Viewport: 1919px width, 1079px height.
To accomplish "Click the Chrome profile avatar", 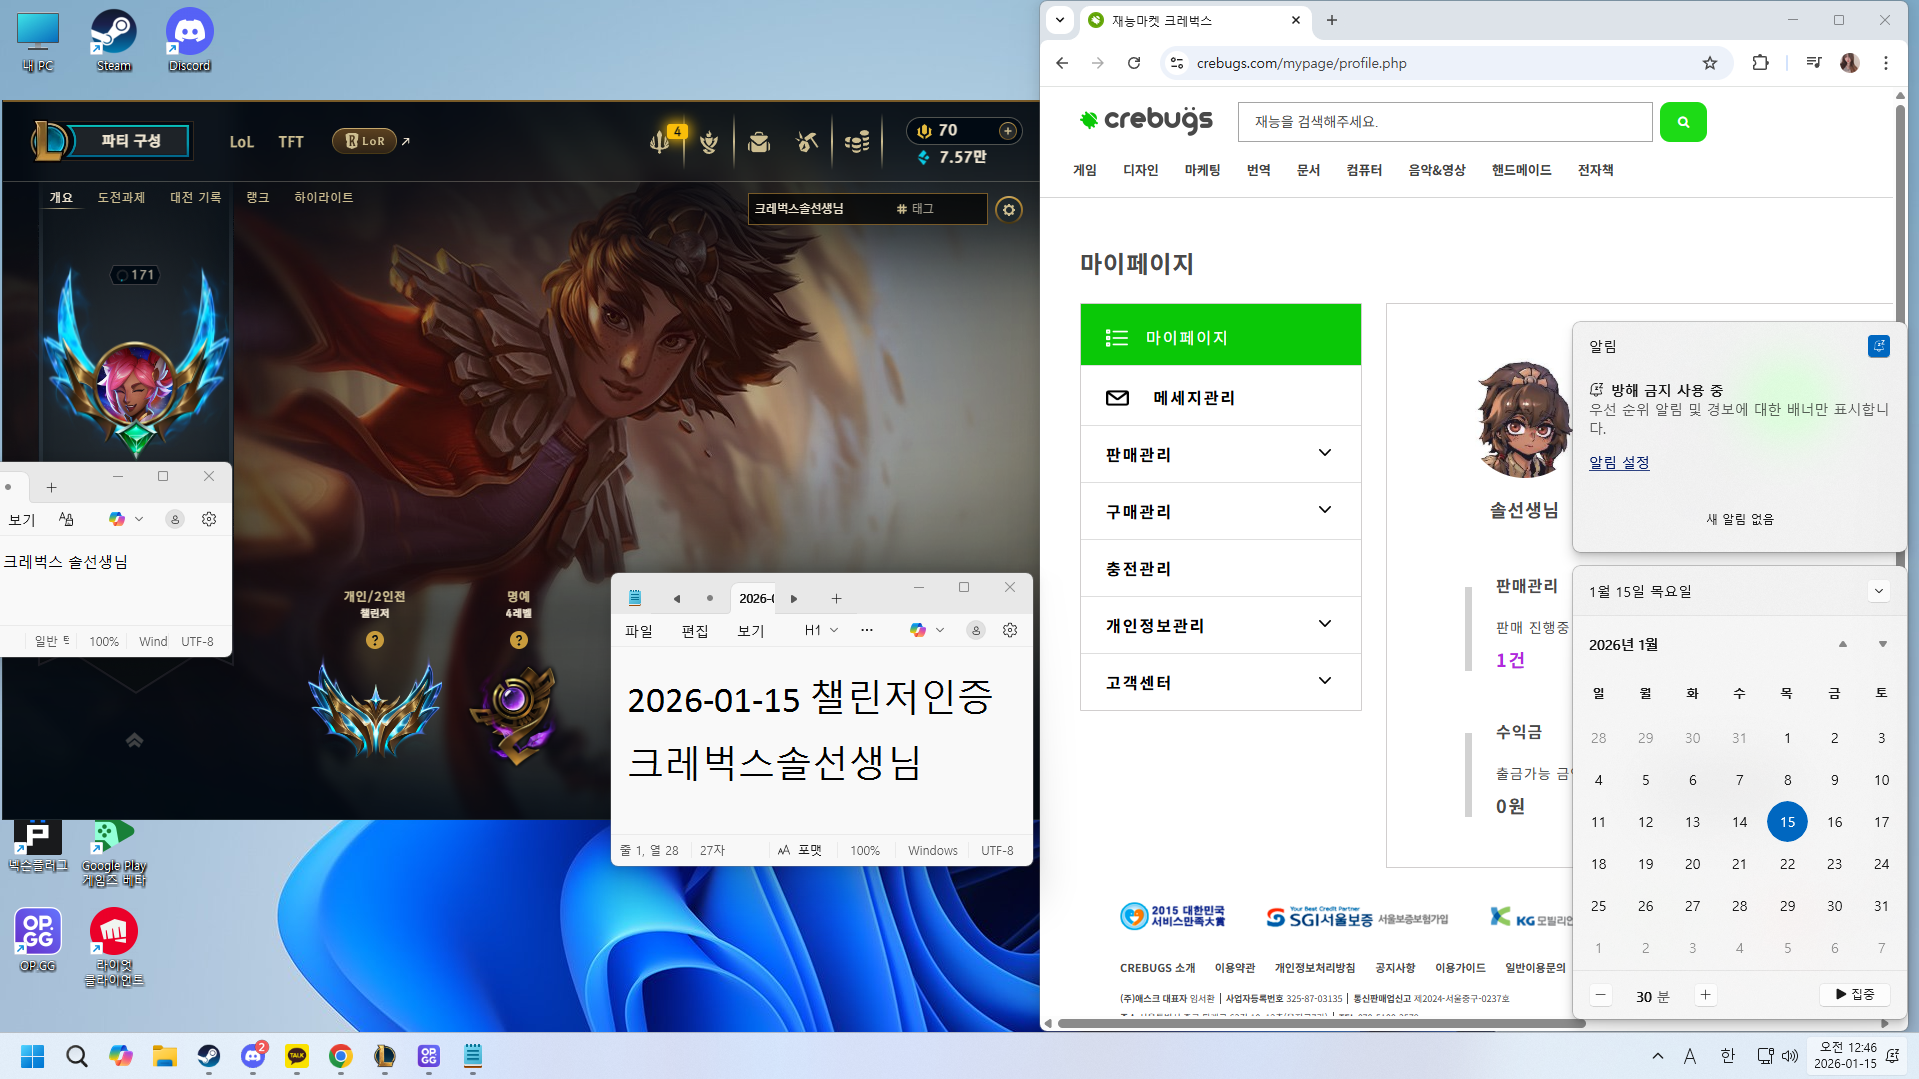I will [x=1850, y=63].
